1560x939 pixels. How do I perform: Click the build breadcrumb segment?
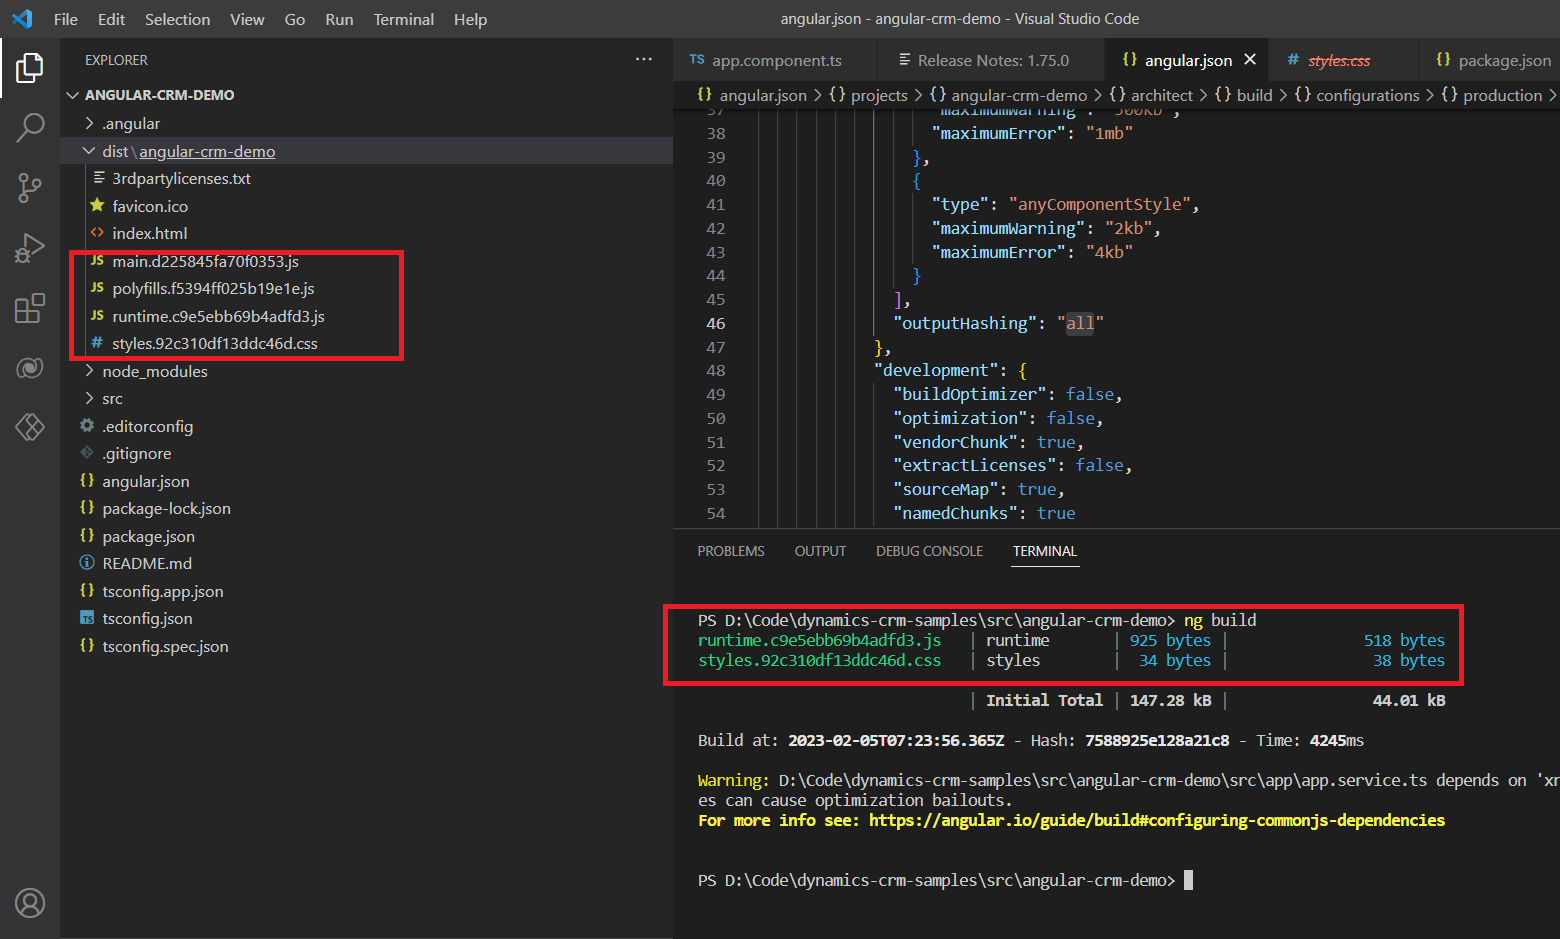(x=1255, y=95)
